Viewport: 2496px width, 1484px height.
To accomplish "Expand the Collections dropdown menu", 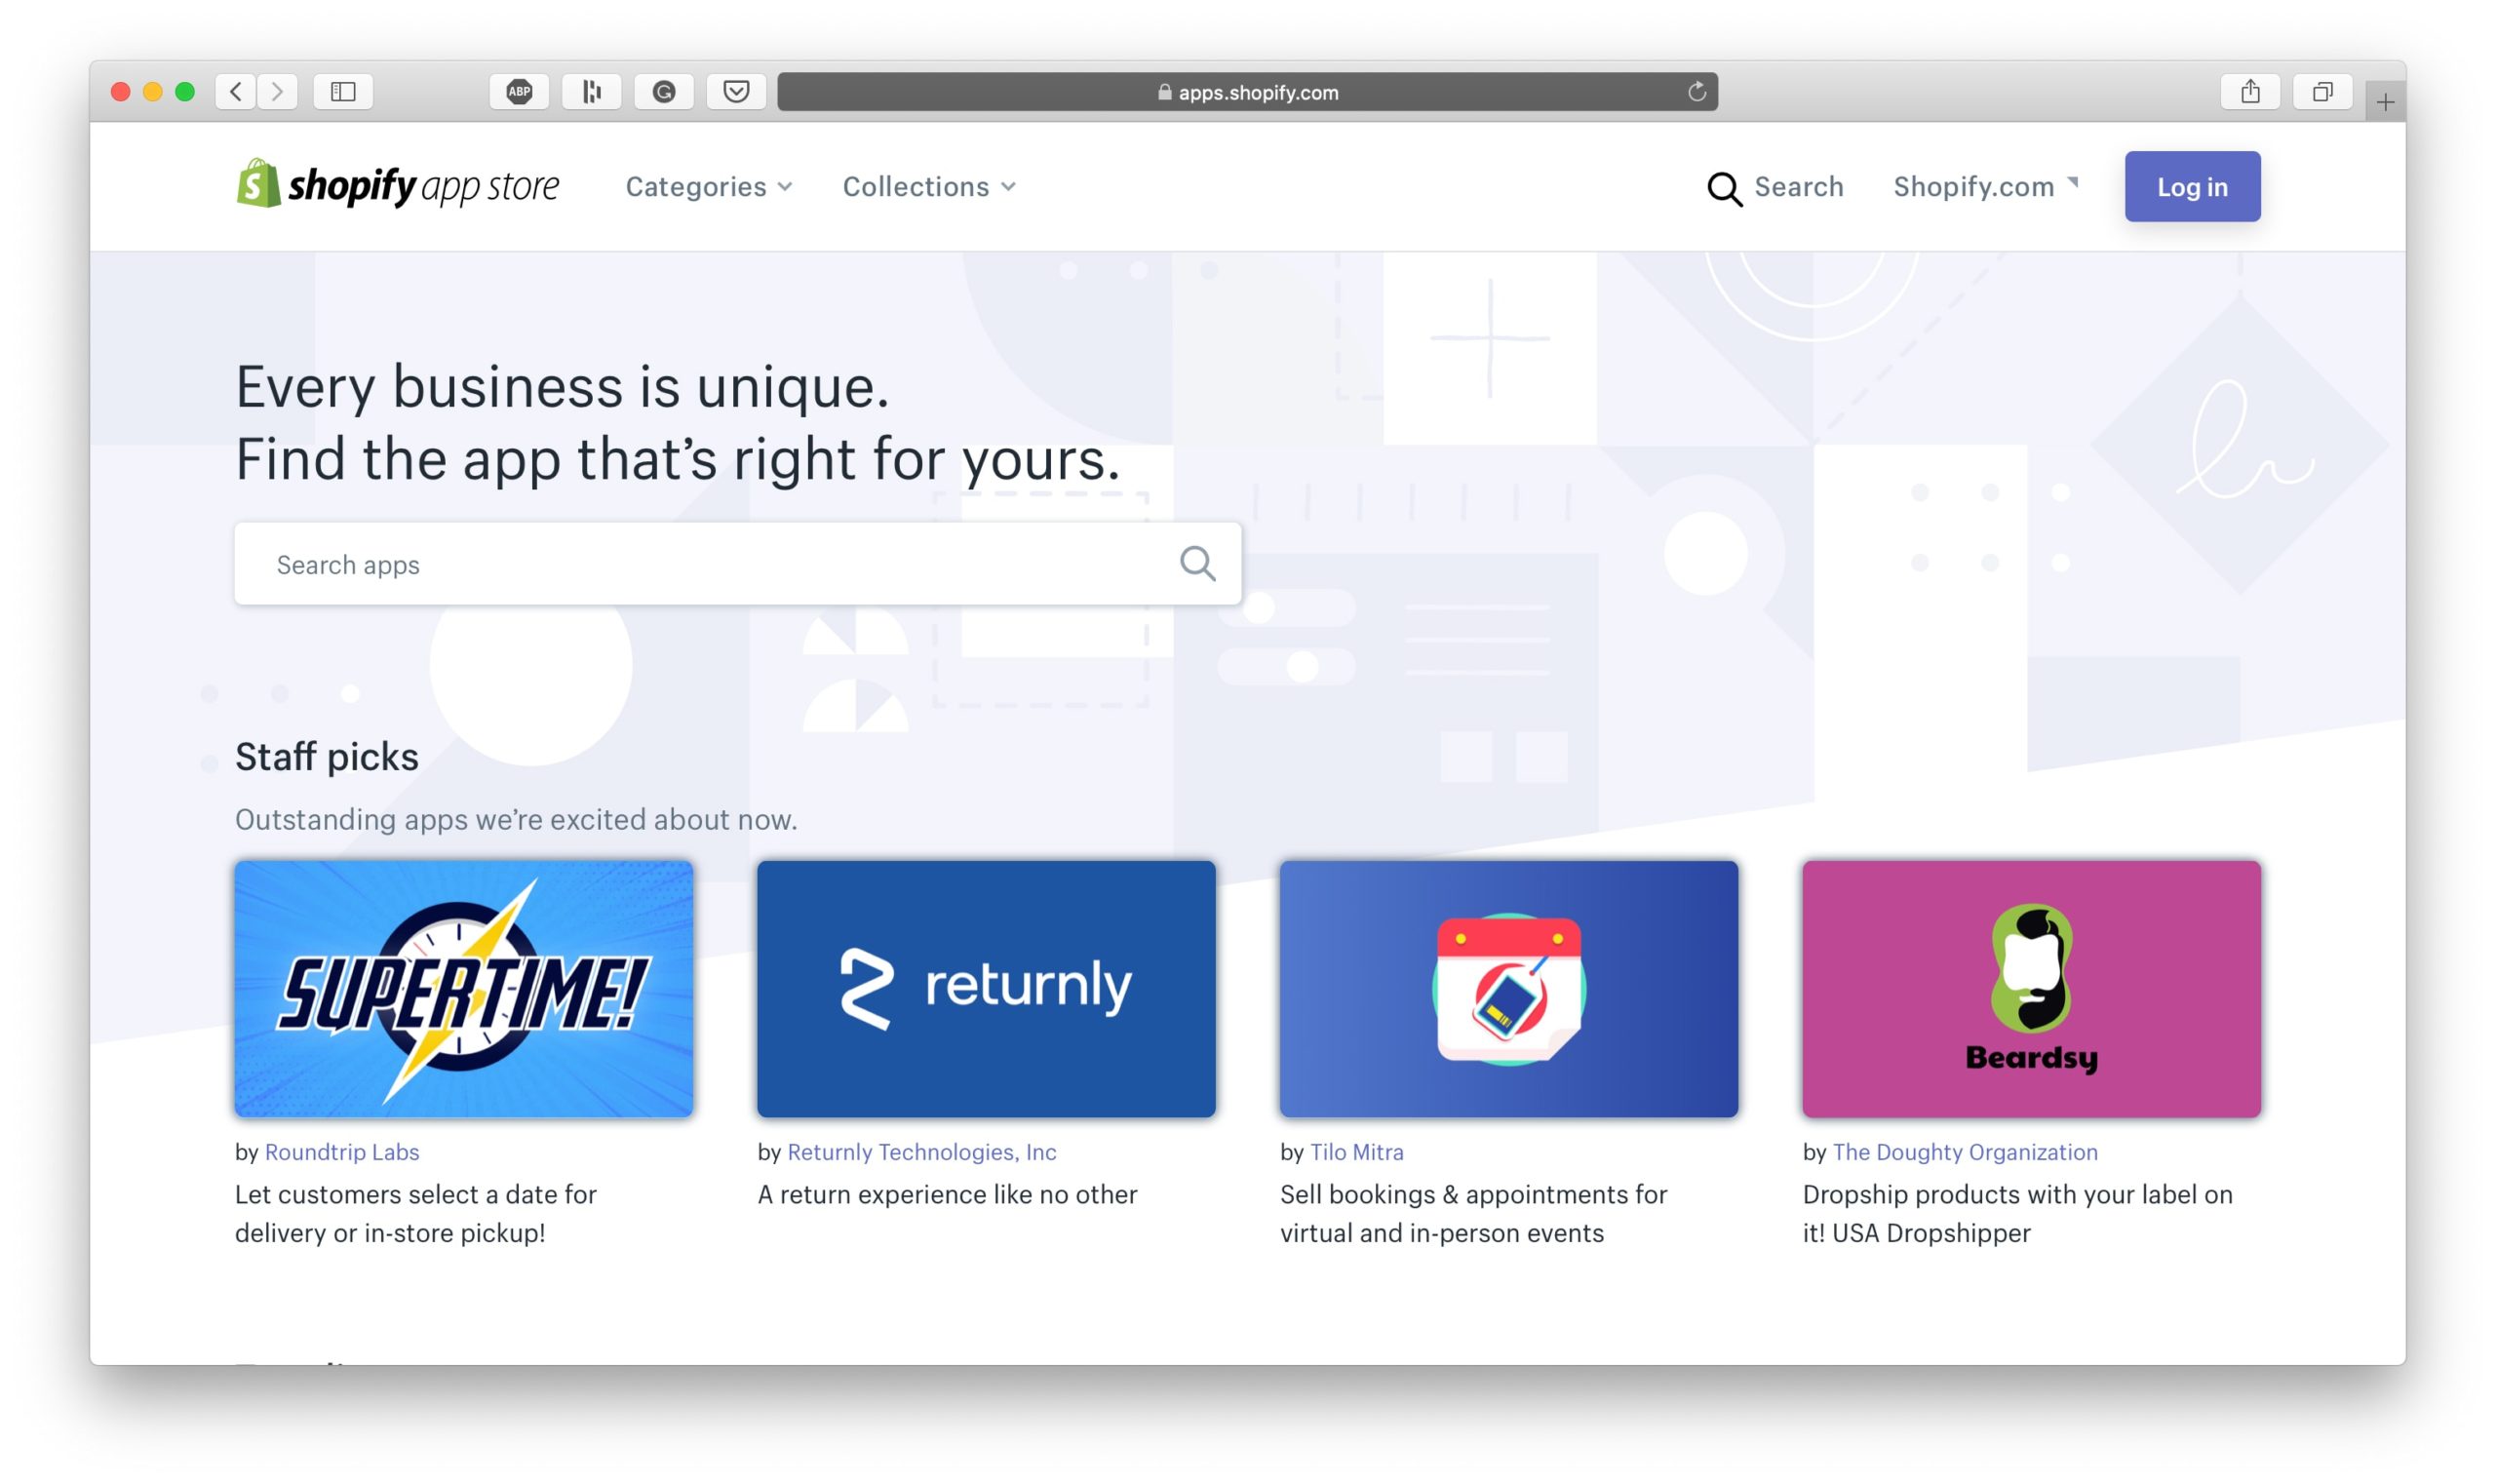I will pos(927,185).
